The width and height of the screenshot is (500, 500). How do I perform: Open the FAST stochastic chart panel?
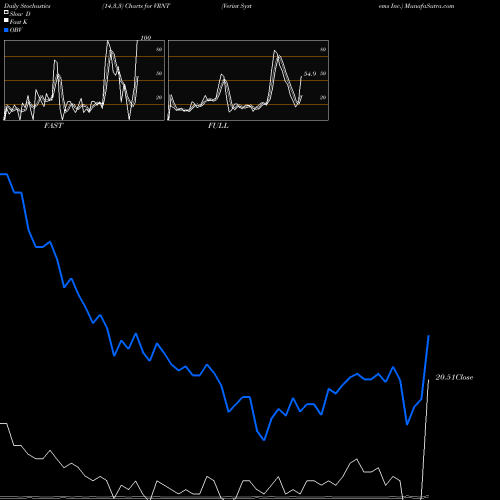(84, 80)
